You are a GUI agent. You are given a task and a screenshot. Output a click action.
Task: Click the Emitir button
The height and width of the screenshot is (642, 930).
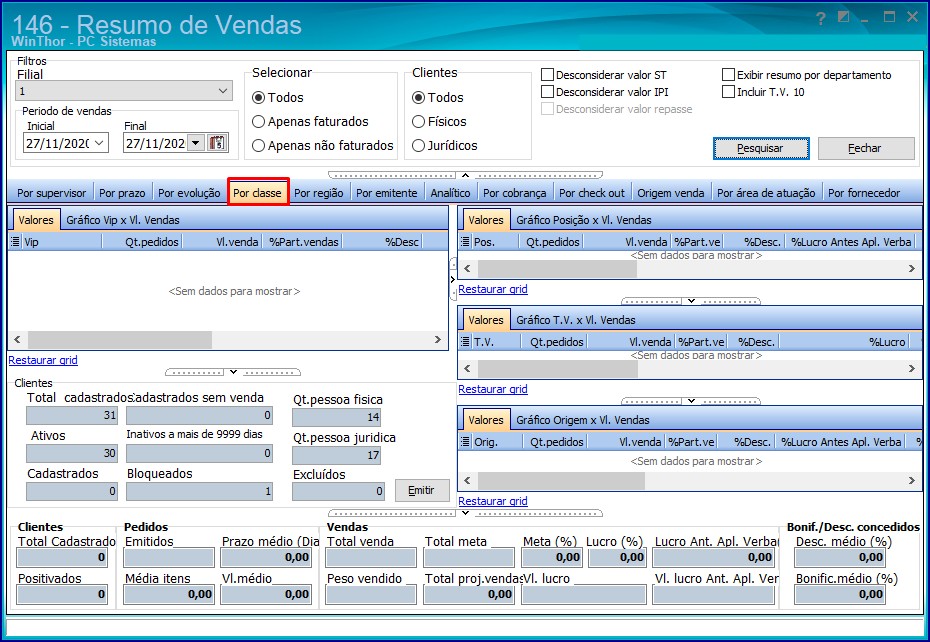(x=422, y=491)
